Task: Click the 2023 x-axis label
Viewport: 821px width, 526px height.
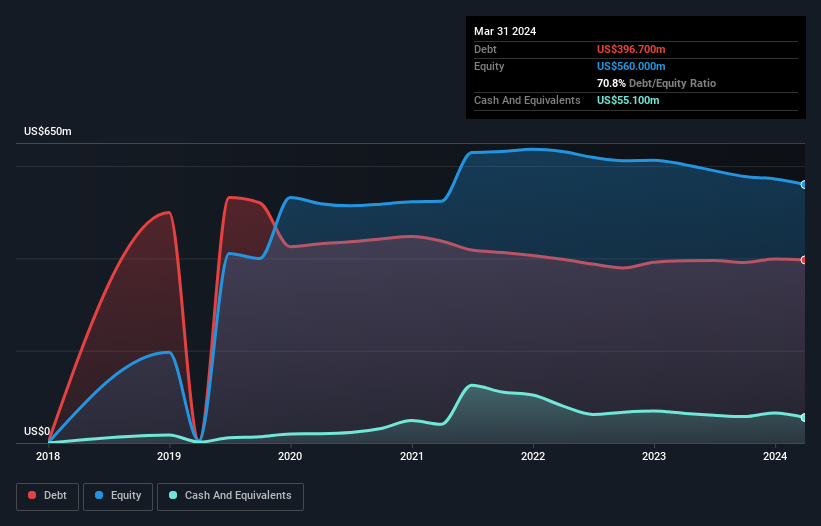Action: pyautogui.click(x=654, y=456)
